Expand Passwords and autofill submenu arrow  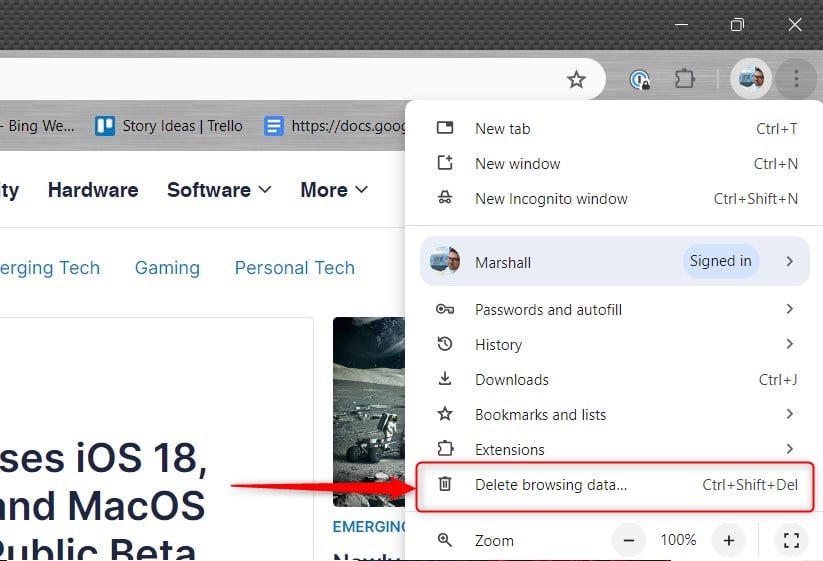point(789,309)
